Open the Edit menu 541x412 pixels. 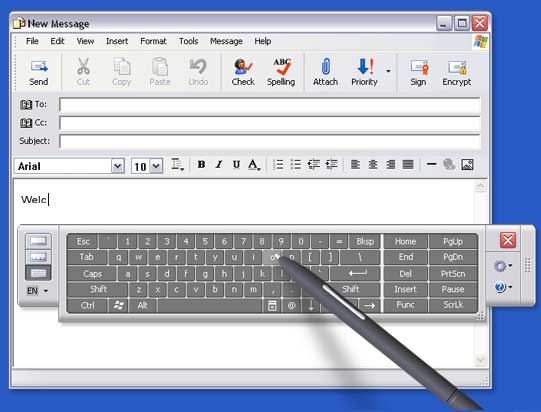click(x=57, y=41)
